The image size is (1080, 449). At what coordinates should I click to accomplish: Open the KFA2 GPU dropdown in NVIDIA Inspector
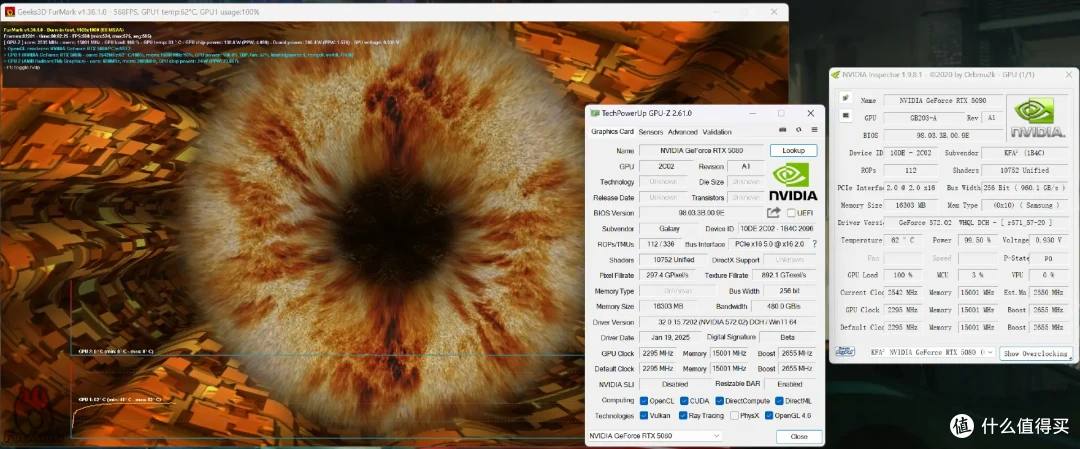932,352
